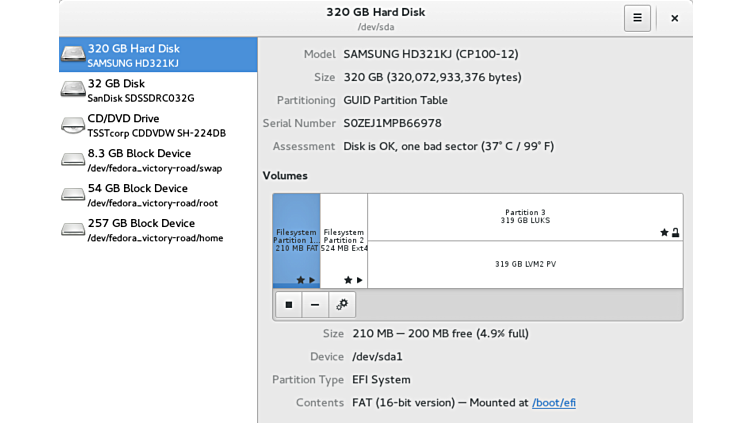Select the 54 GB root block device
The width and height of the screenshot is (752, 423).
coord(158,195)
